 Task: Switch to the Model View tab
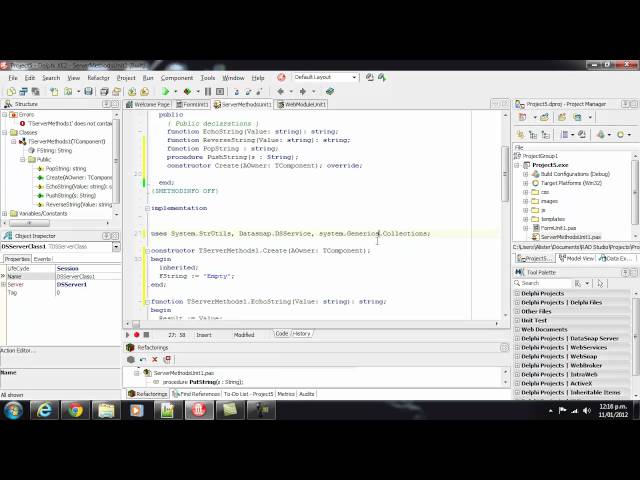point(576,258)
